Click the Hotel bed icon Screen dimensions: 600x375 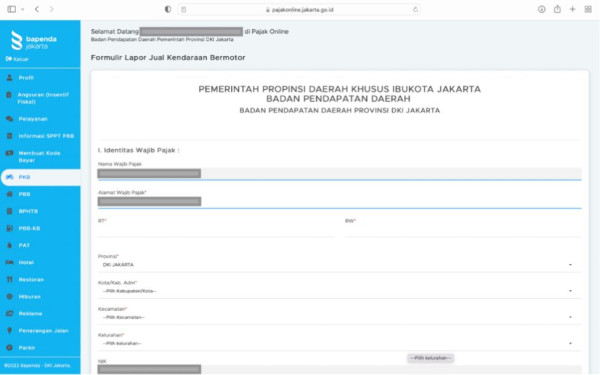coord(10,262)
